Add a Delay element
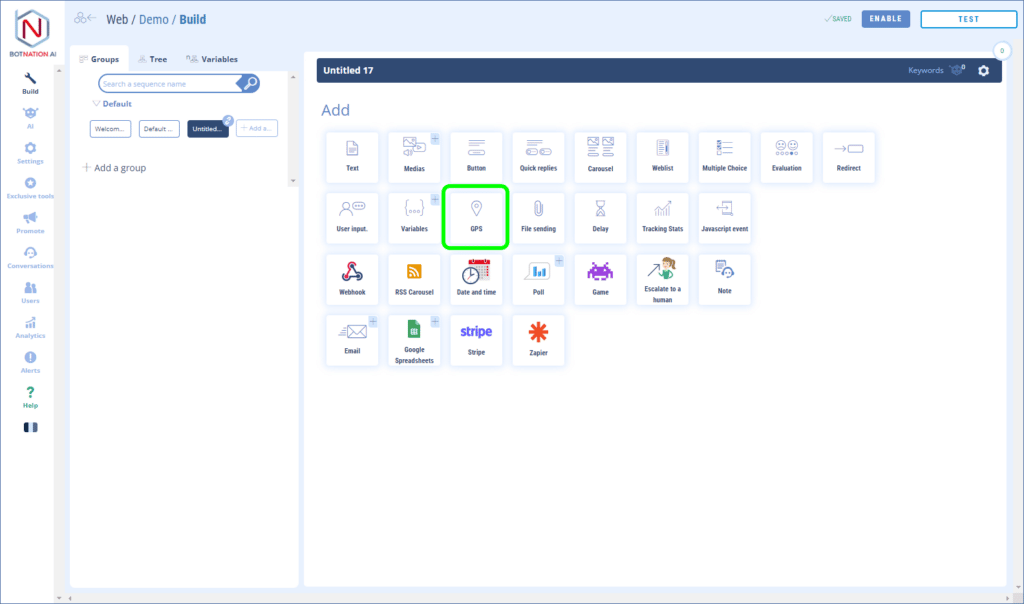 [x=600, y=217]
